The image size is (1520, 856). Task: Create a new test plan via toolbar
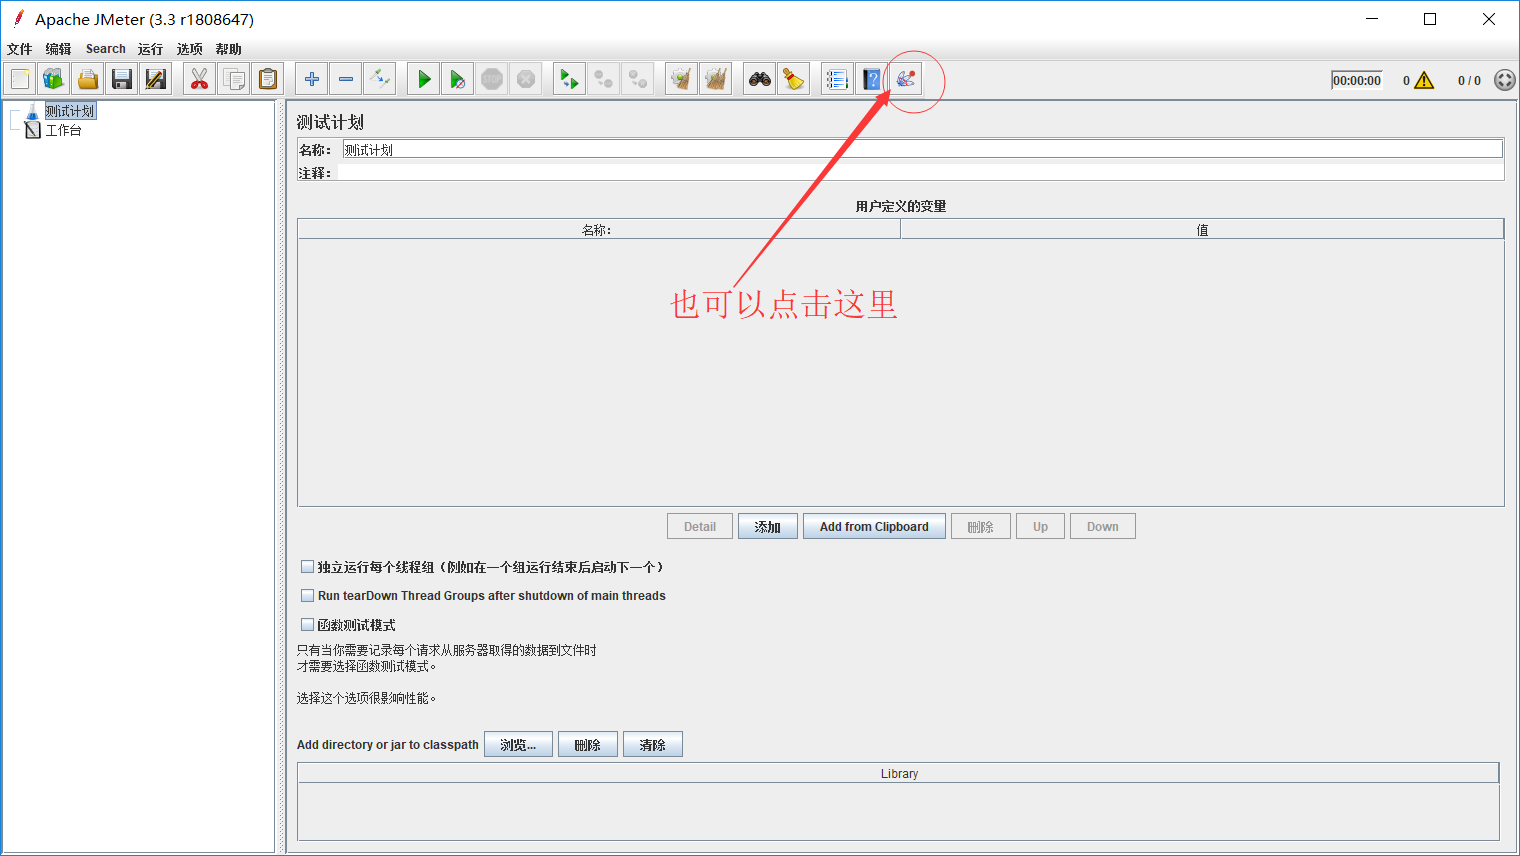click(x=20, y=79)
